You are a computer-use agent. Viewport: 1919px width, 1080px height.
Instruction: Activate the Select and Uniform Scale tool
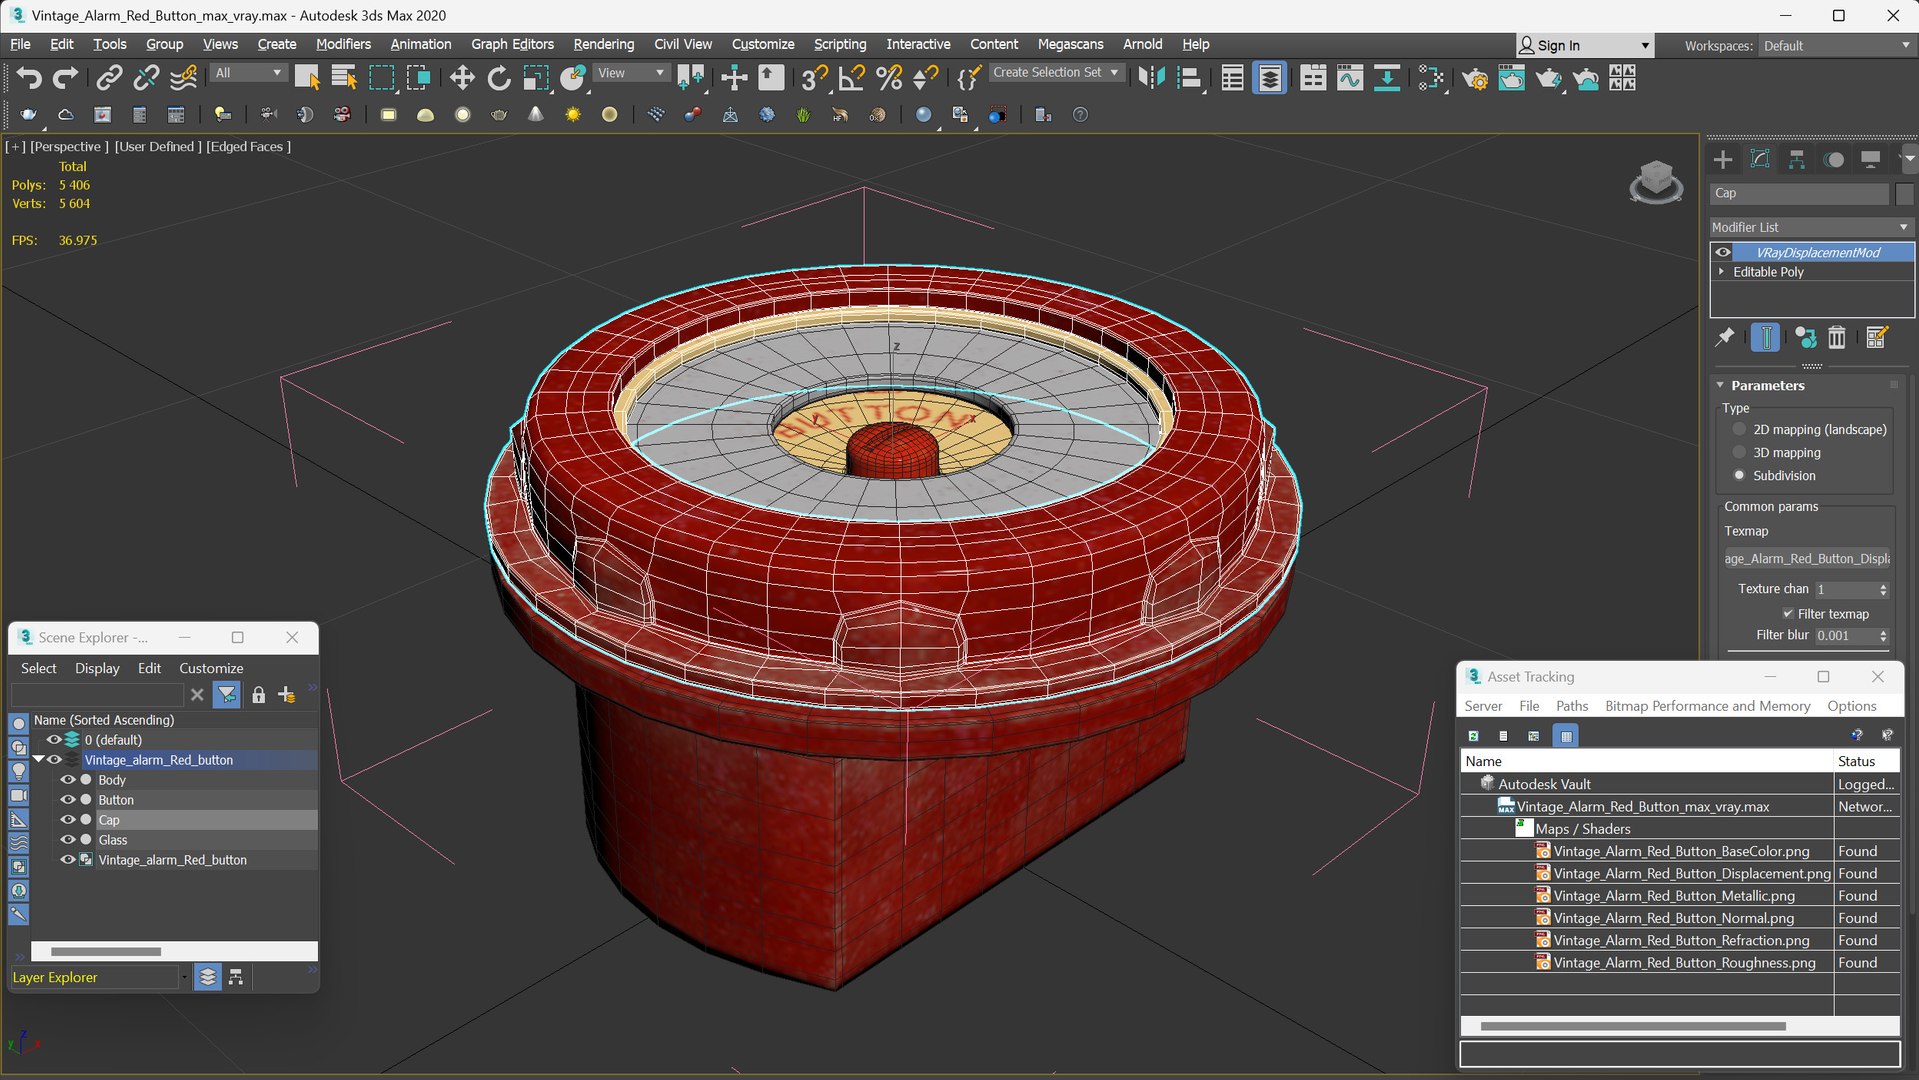[536, 78]
